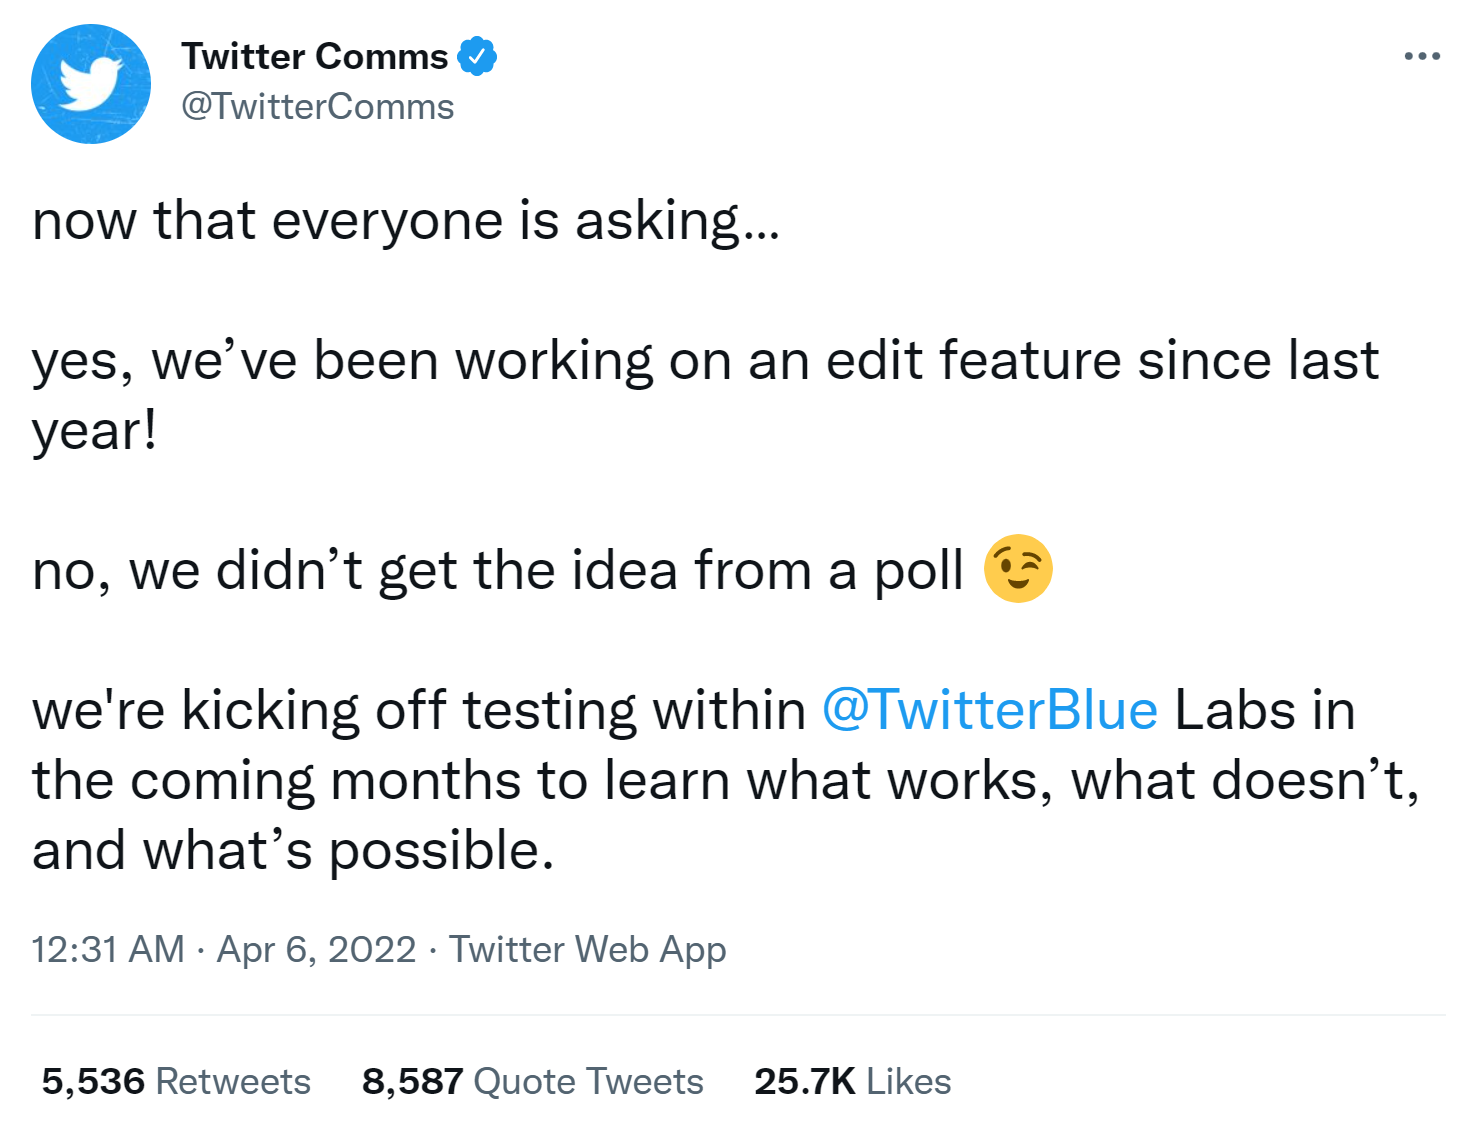The height and width of the screenshot is (1145, 1468).
Task: Click the winking face emoji
Action: click(1018, 569)
